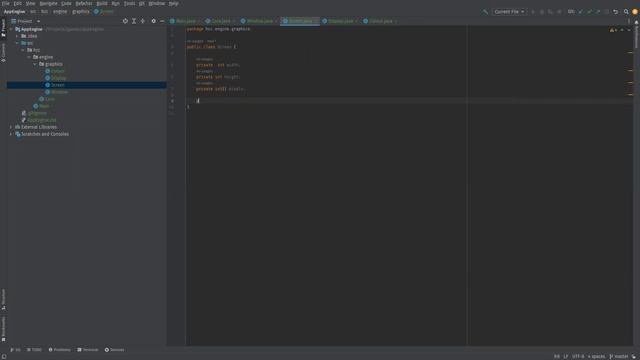Open the Services tool window button
Viewport: 640px width, 360px height.
tap(115, 350)
